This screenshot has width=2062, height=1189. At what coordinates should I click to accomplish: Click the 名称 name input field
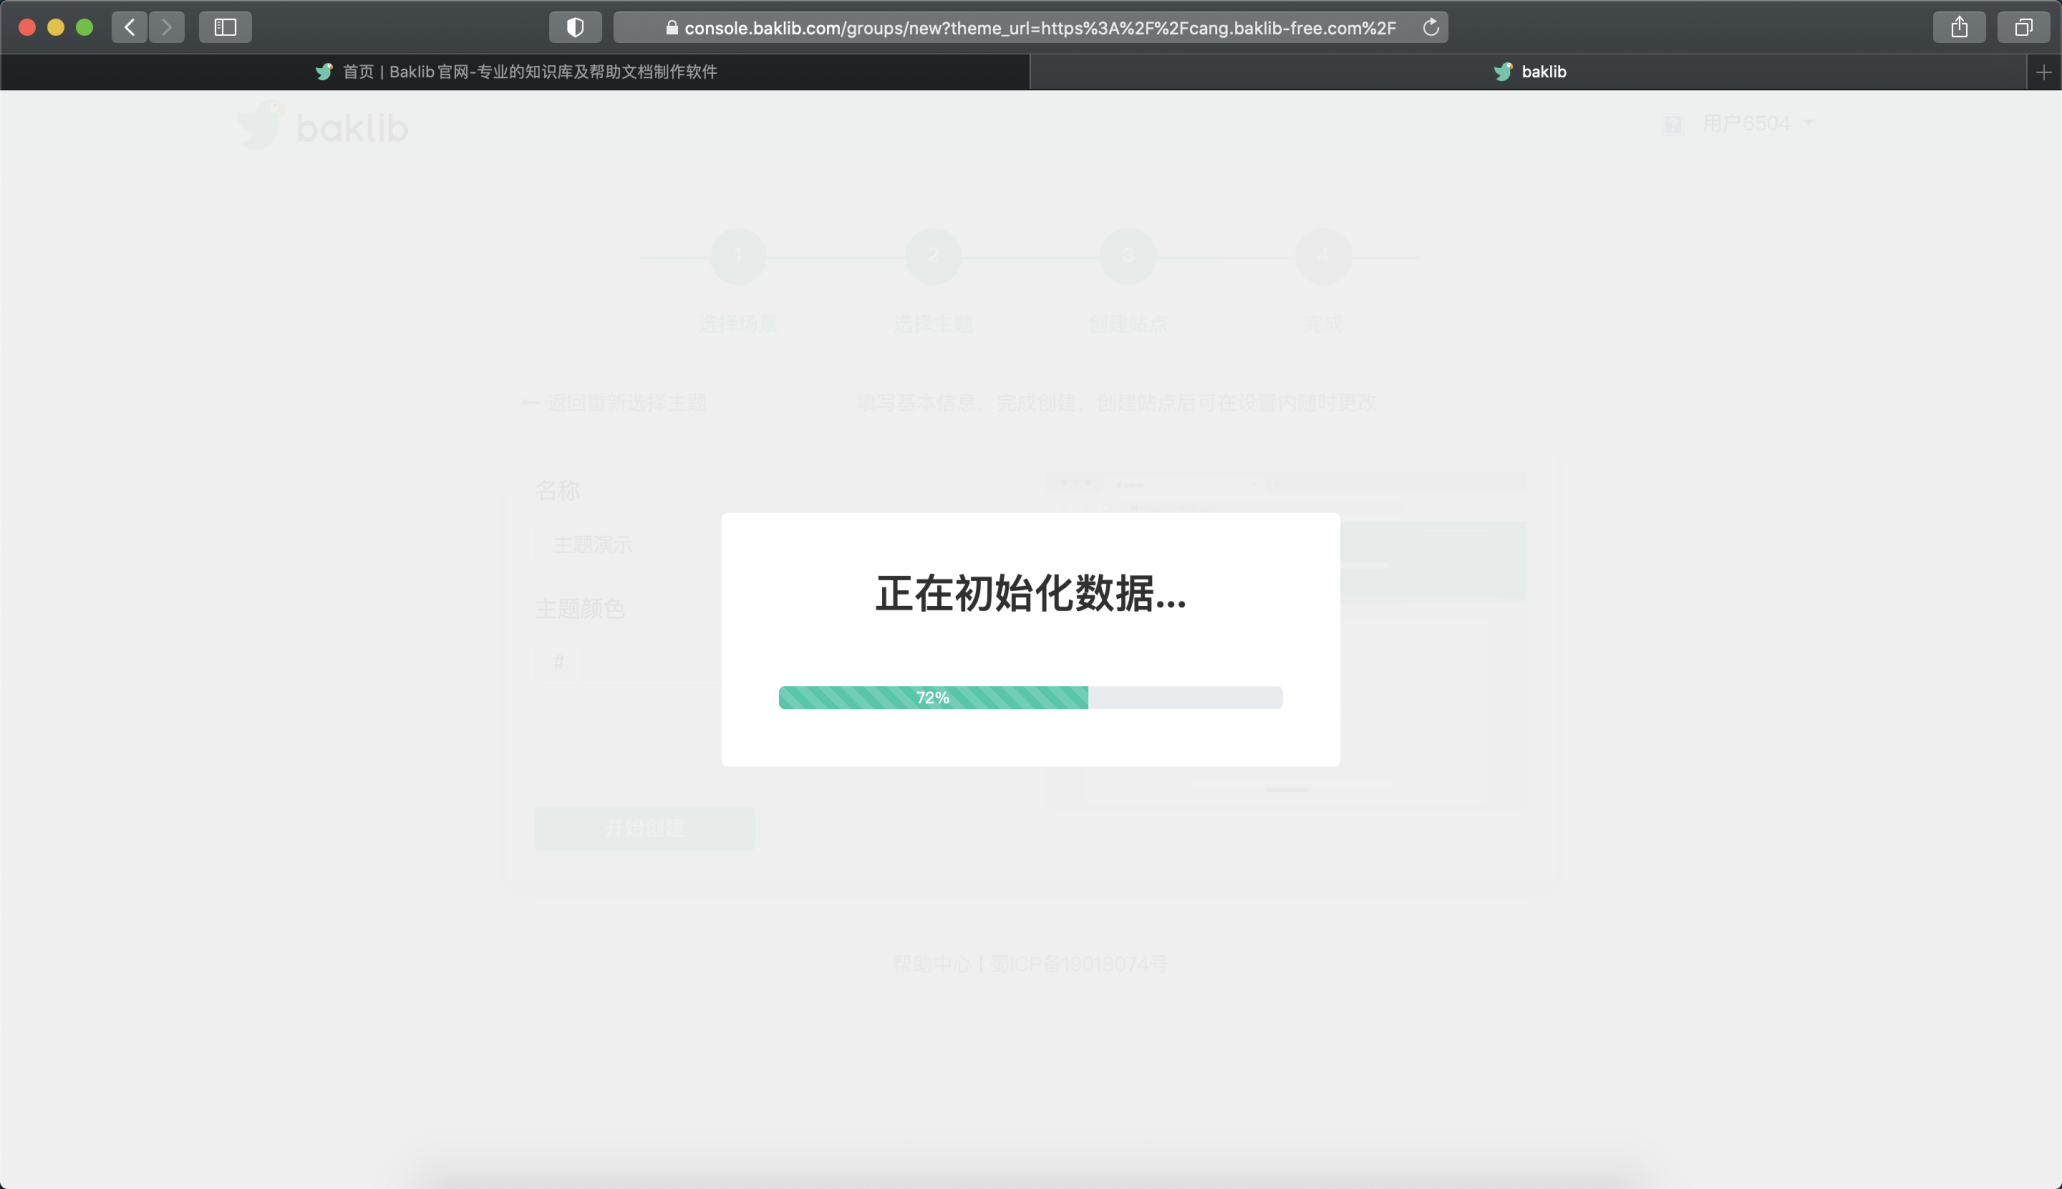click(630, 545)
